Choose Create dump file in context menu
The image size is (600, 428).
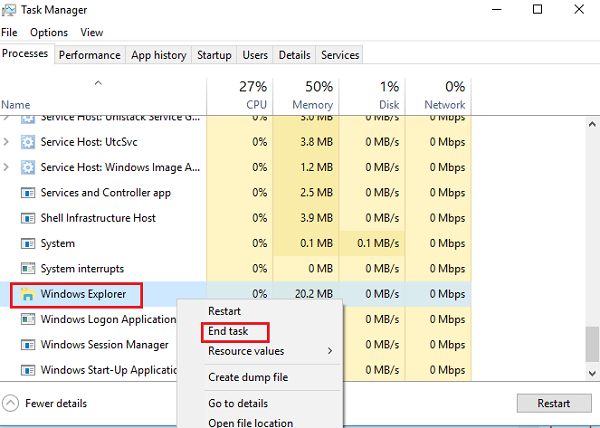pos(248,377)
